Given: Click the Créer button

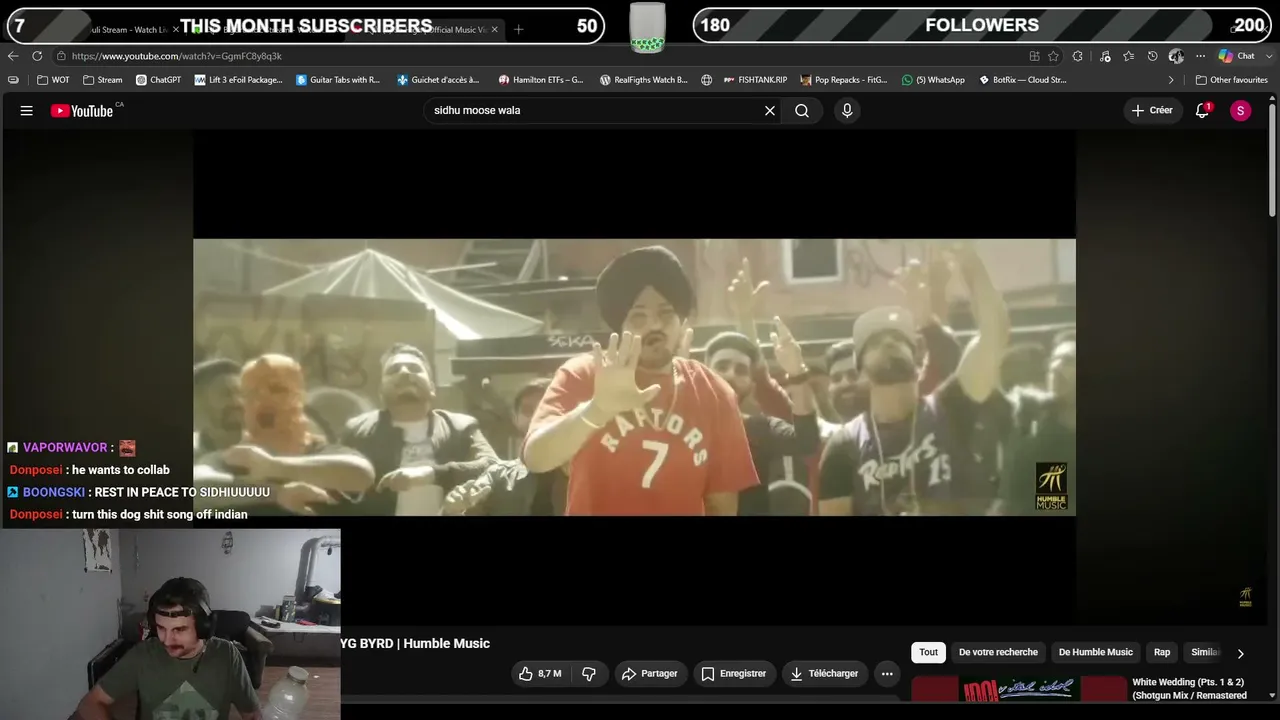Looking at the screenshot, I should point(1151,111).
